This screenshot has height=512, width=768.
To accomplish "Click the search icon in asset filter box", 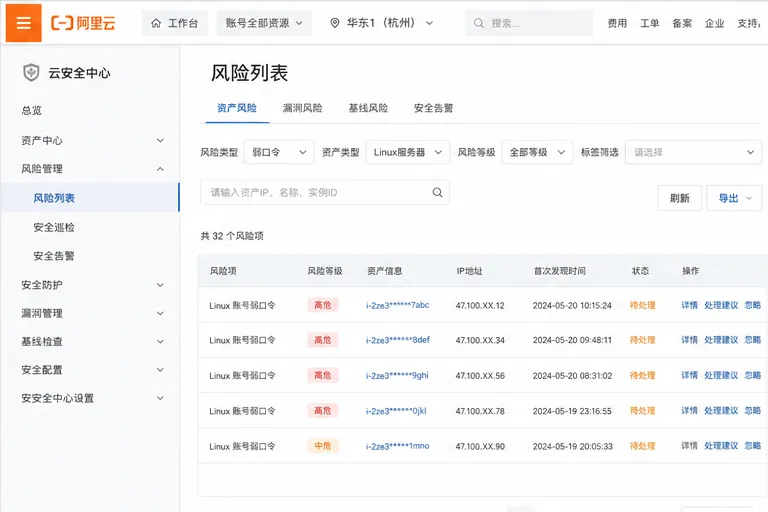I will (x=437, y=193).
